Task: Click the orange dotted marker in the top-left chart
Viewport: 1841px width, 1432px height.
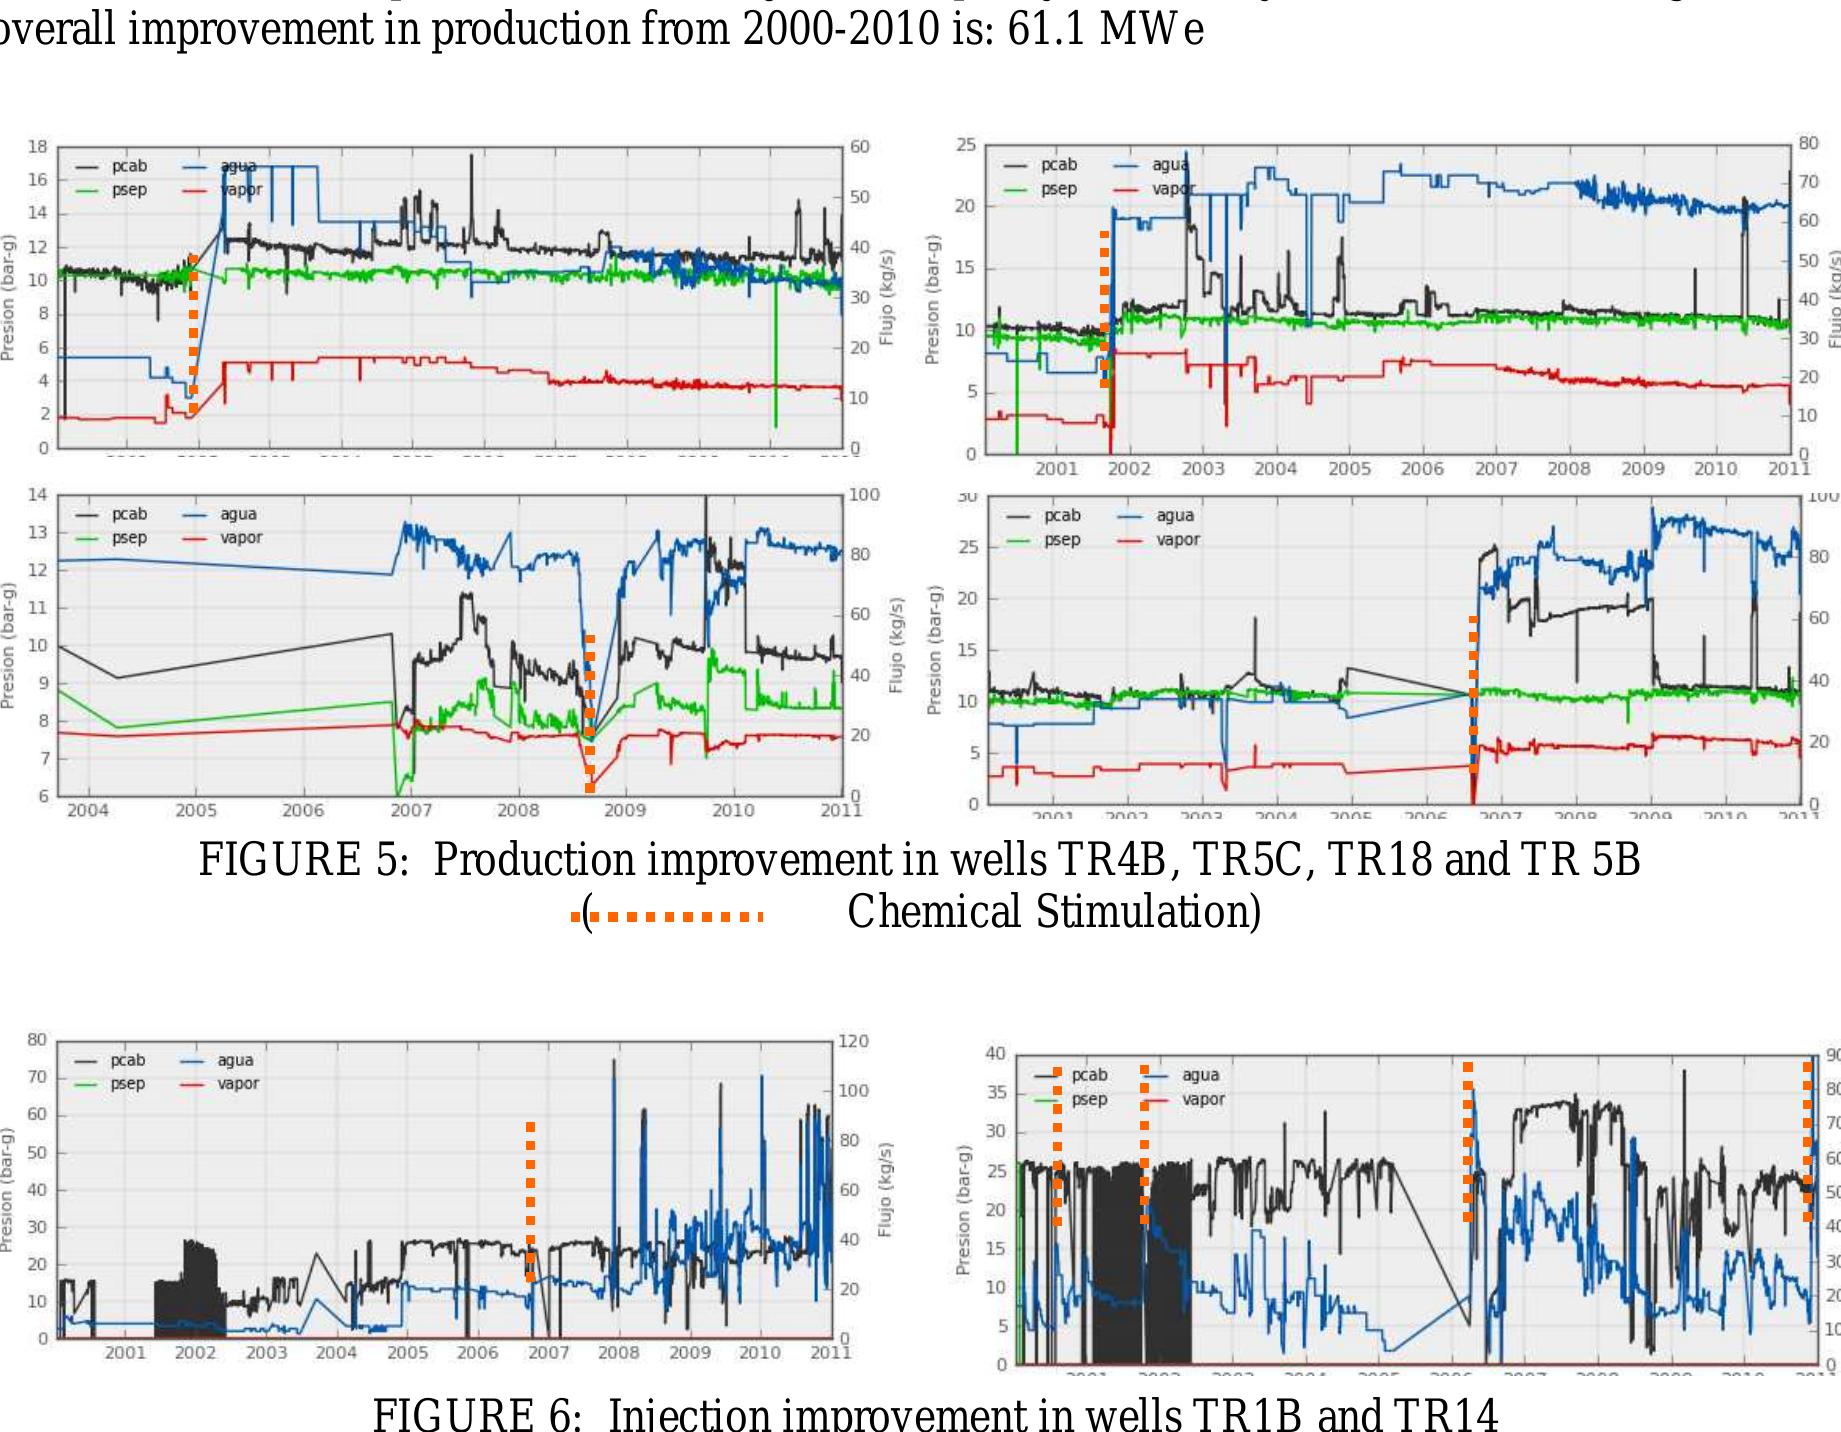Action: 193,335
